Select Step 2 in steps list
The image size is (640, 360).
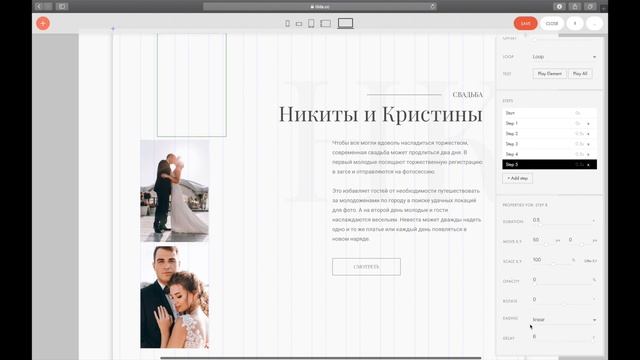click(x=549, y=133)
